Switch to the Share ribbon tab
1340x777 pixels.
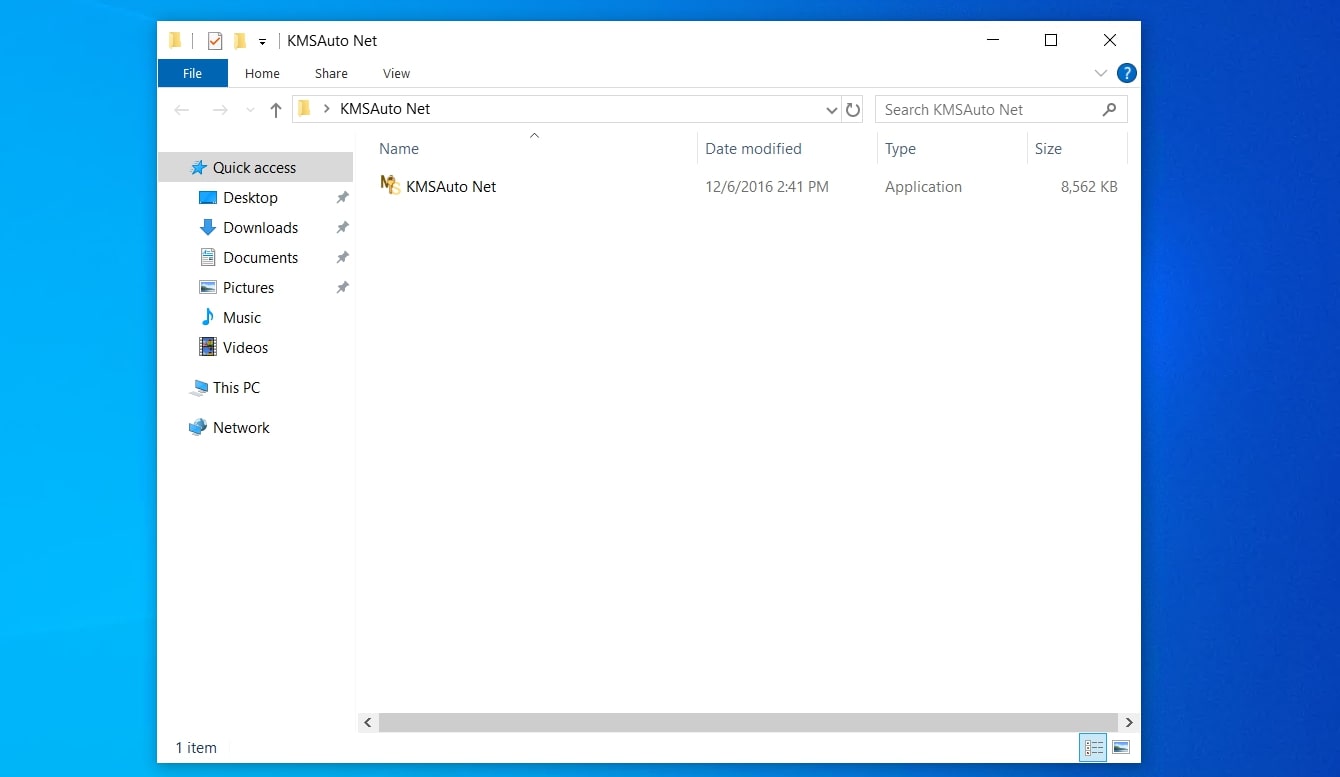[x=331, y=73]
